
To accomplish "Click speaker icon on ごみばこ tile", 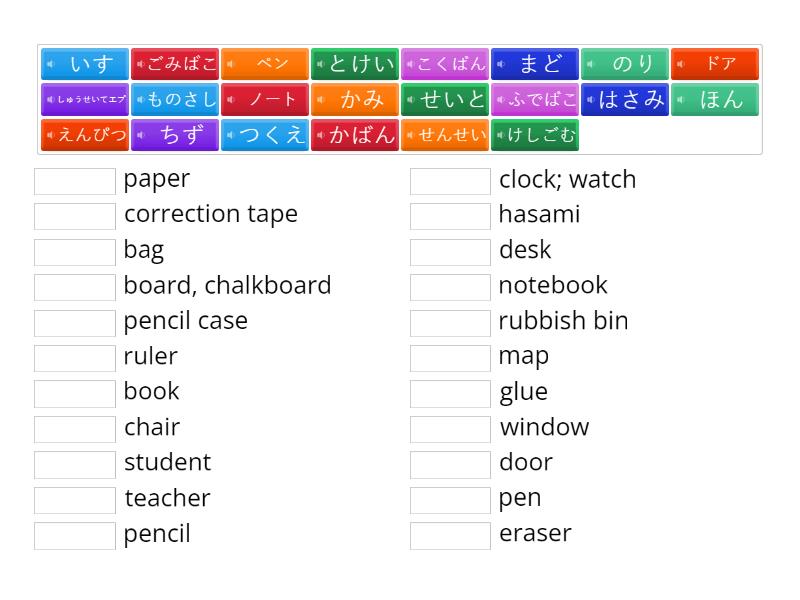I will click(x=140, y=64).
